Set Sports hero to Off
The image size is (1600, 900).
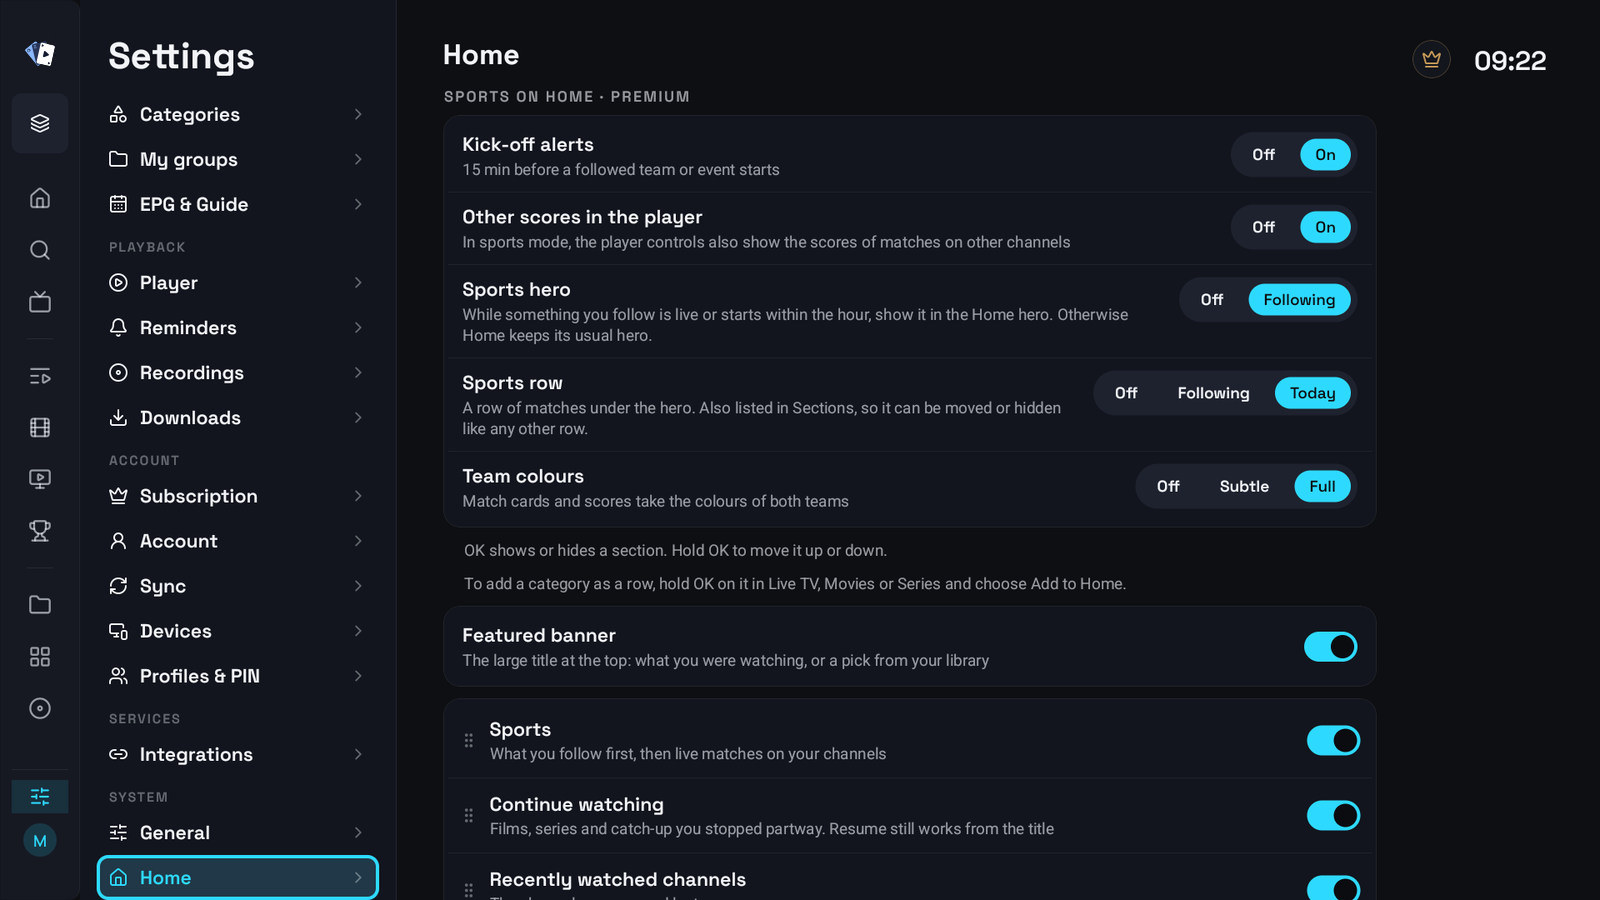click(x=1212, y=300)
